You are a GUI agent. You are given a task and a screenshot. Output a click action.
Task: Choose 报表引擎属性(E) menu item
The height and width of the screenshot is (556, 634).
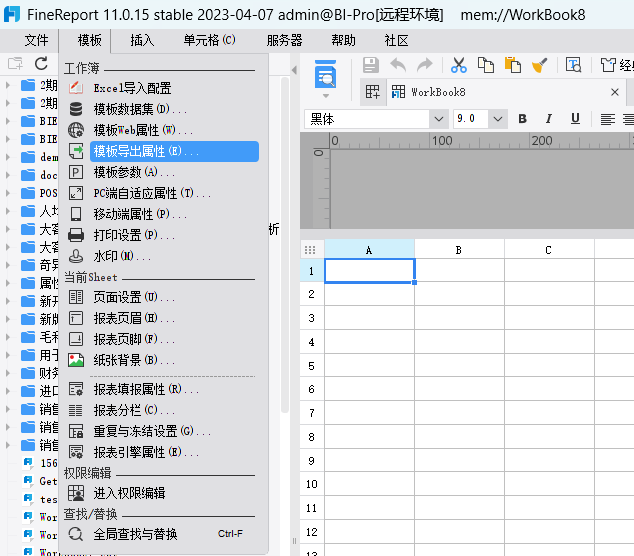click(x=163, y=452)
